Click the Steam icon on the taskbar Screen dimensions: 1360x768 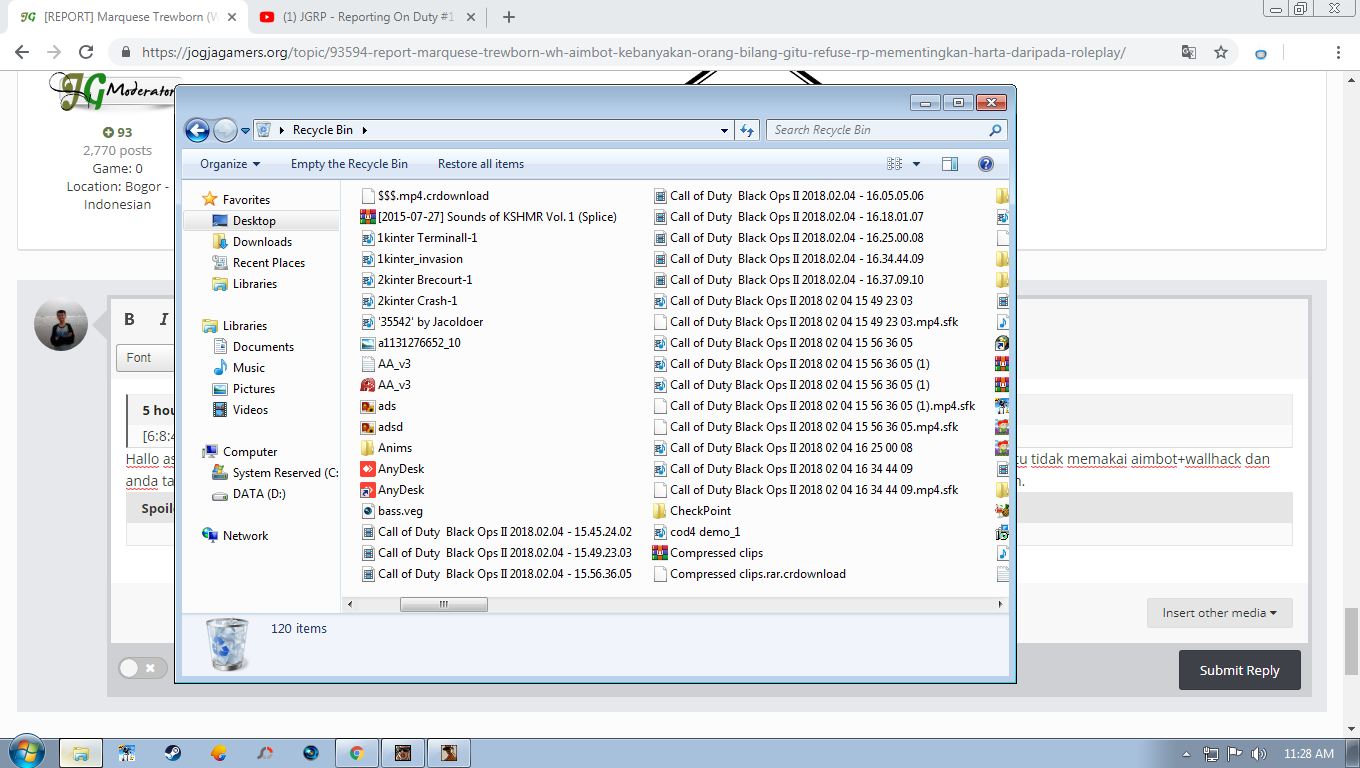pos(173,753)
